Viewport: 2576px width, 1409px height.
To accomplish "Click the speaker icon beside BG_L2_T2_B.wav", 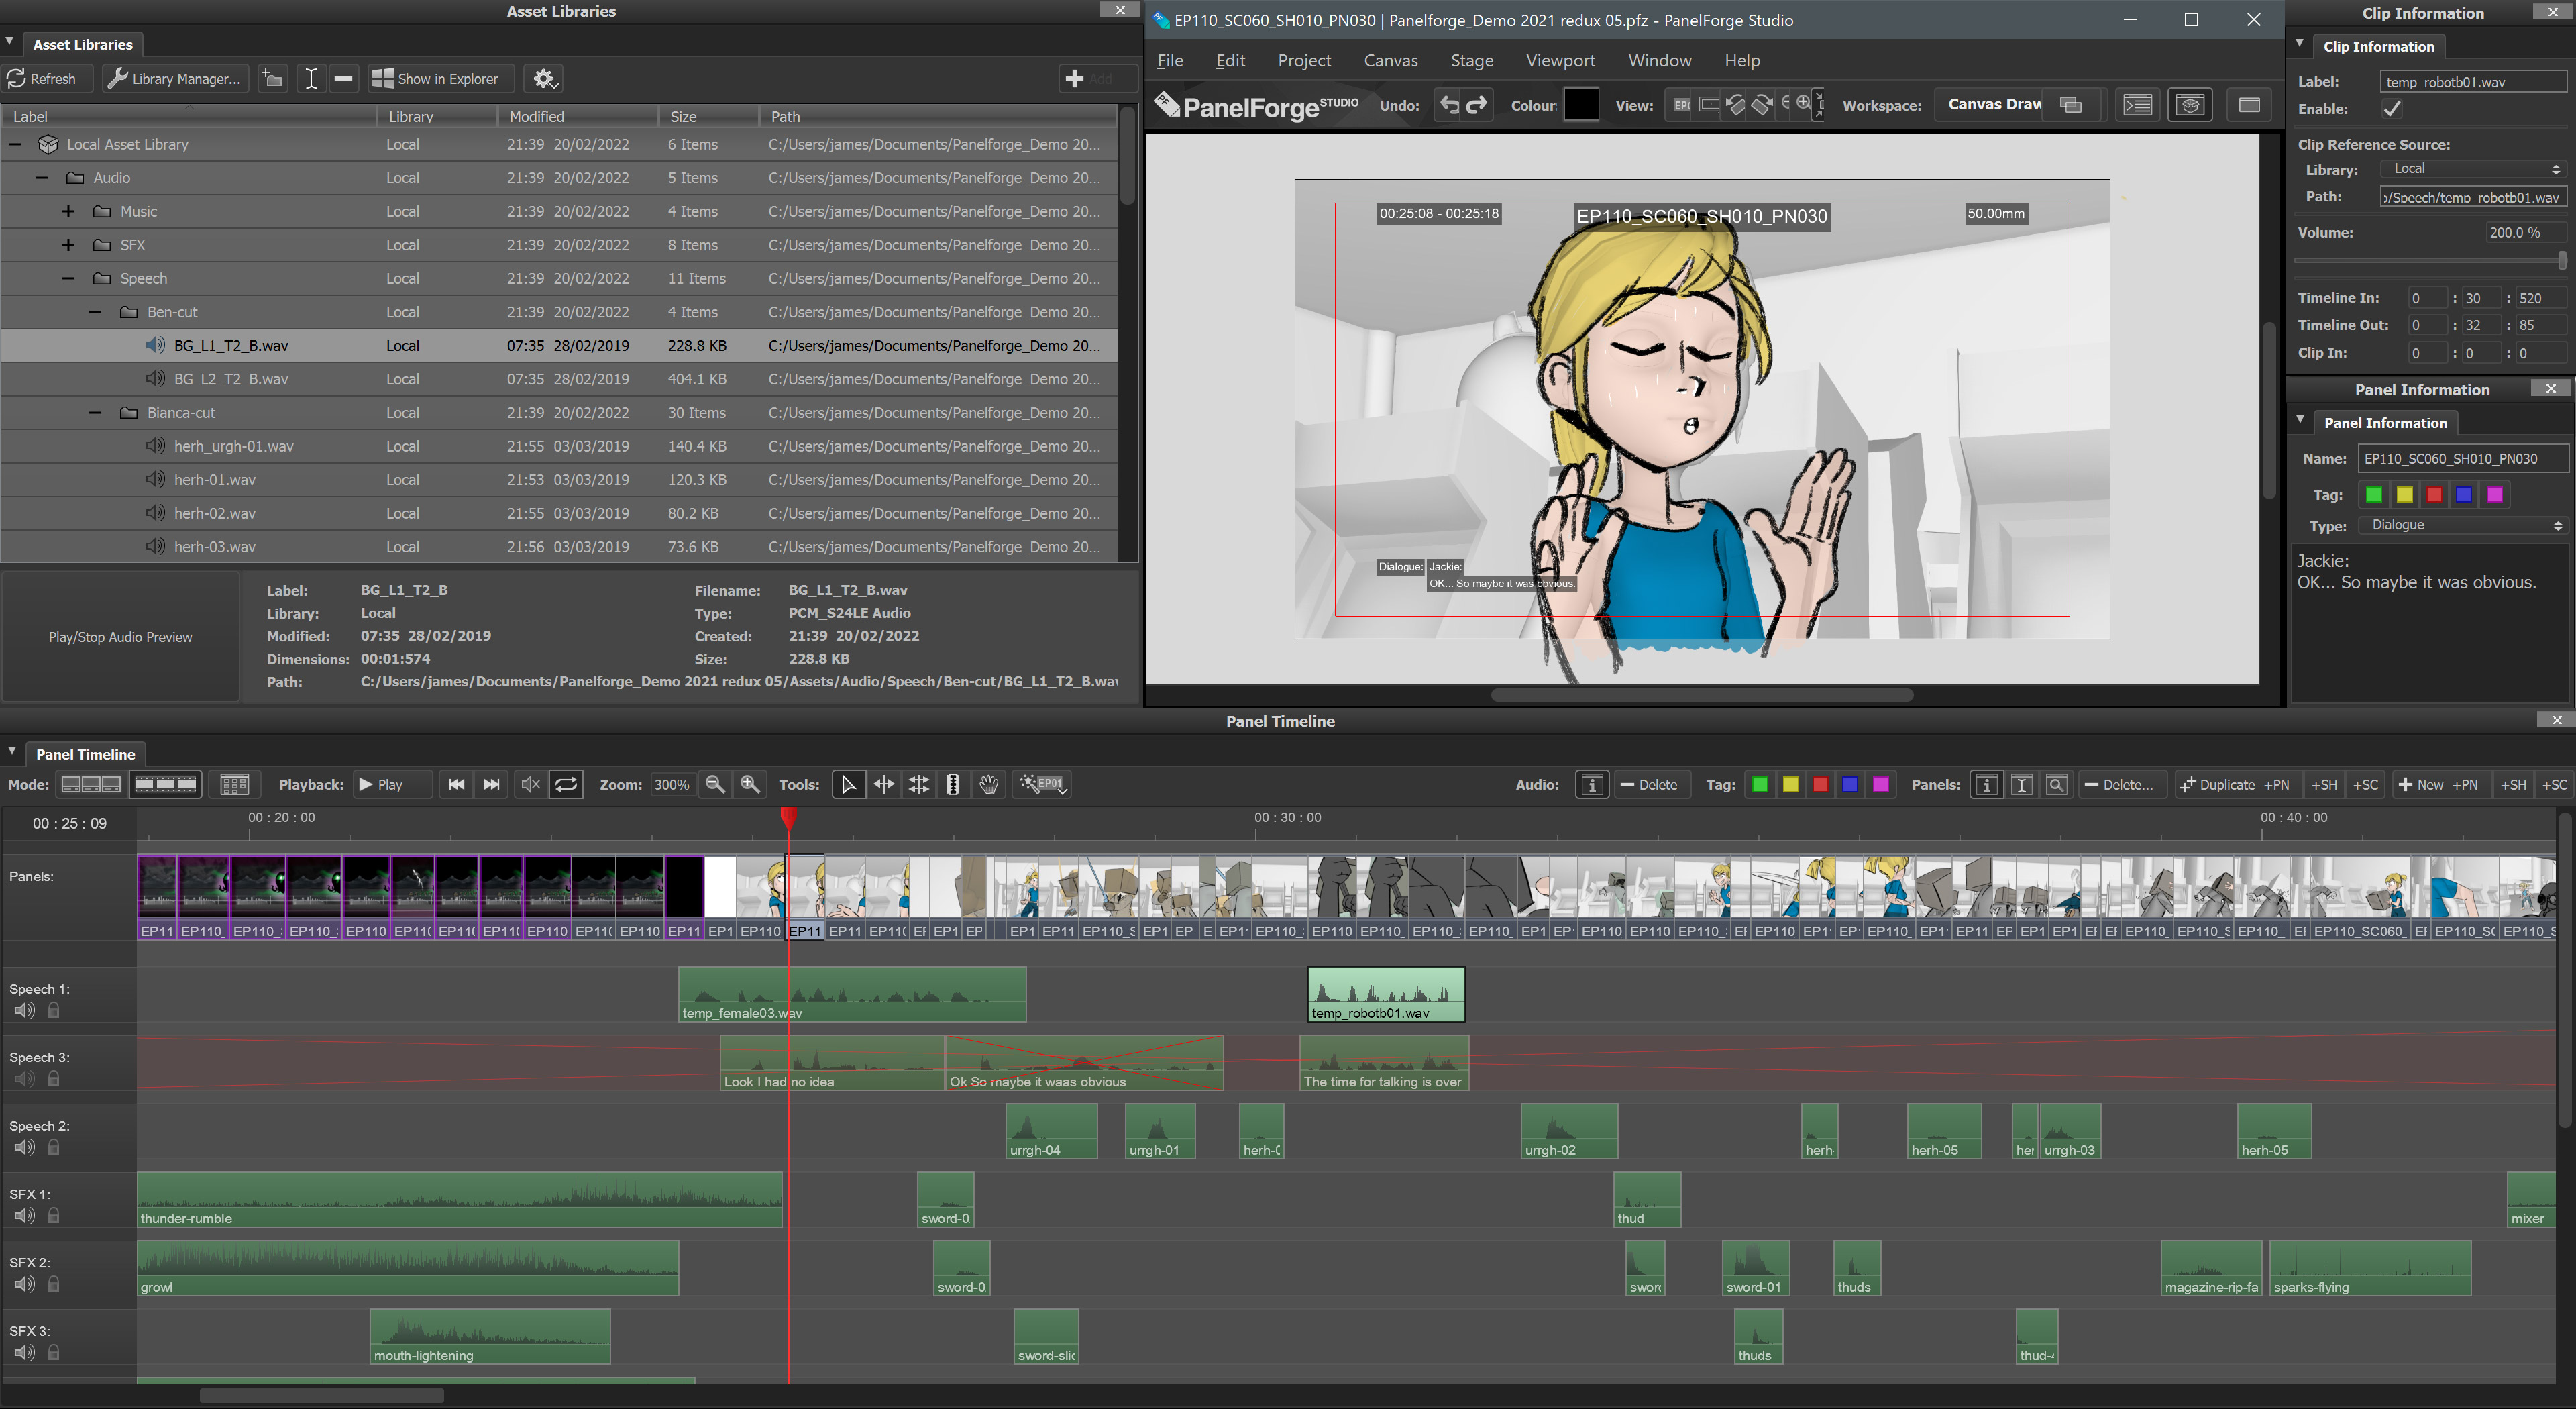I will [155, 379].
